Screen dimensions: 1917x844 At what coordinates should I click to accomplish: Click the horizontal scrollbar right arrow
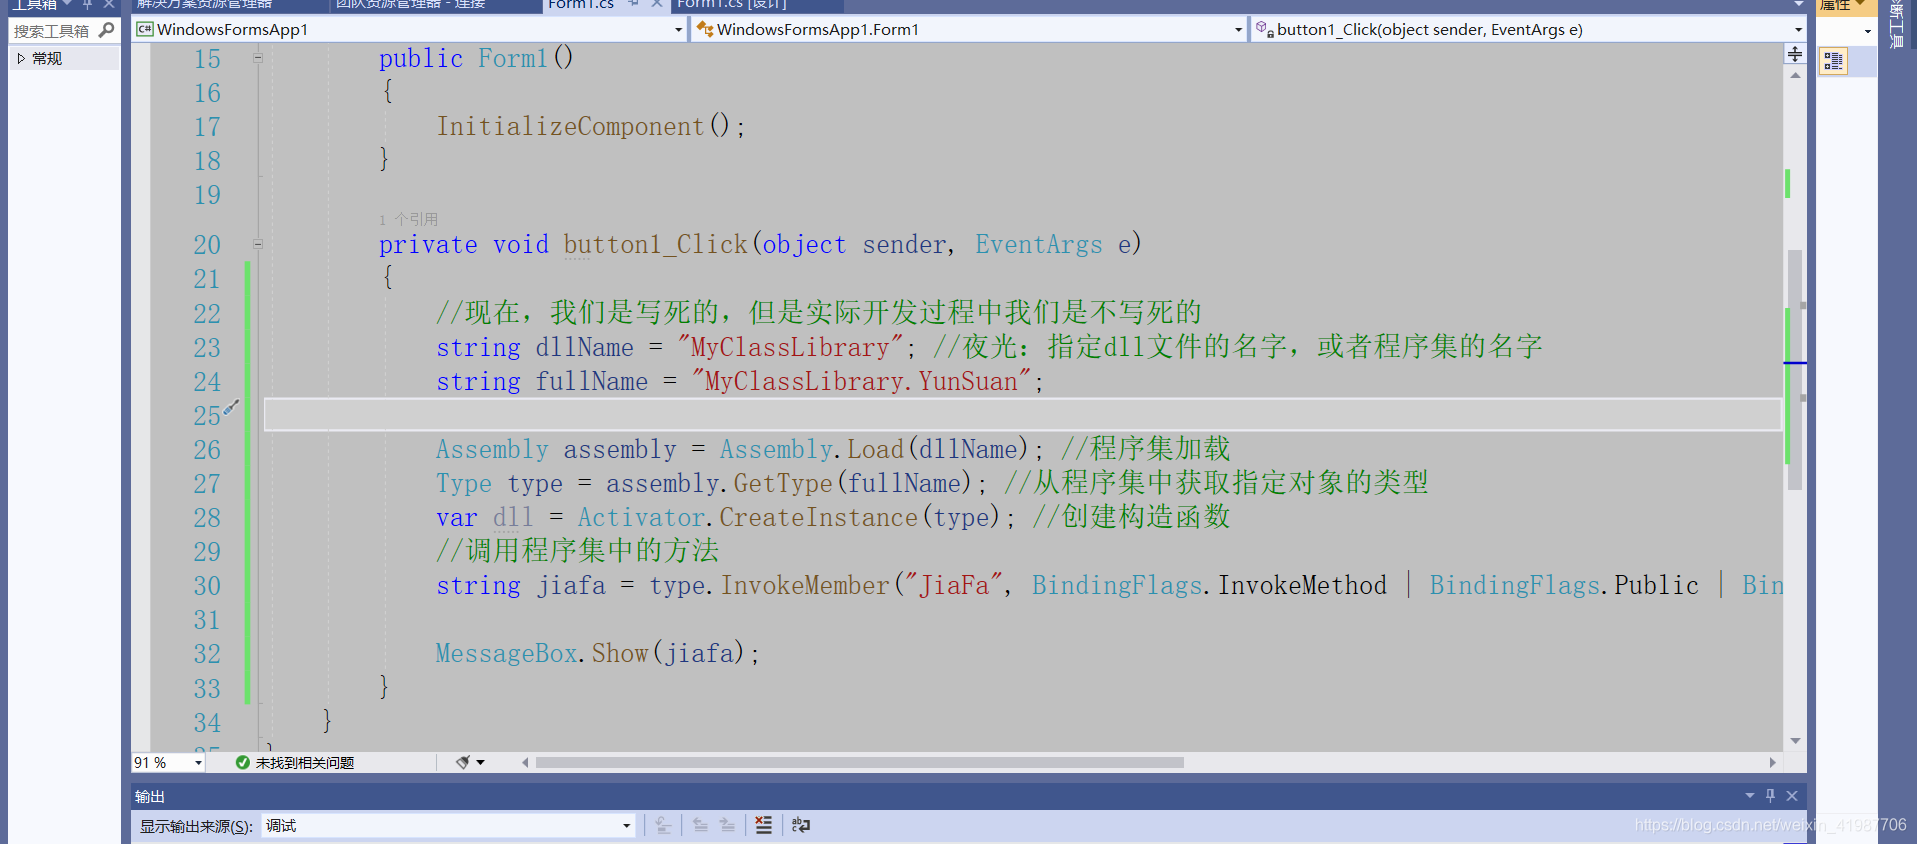1773,763
